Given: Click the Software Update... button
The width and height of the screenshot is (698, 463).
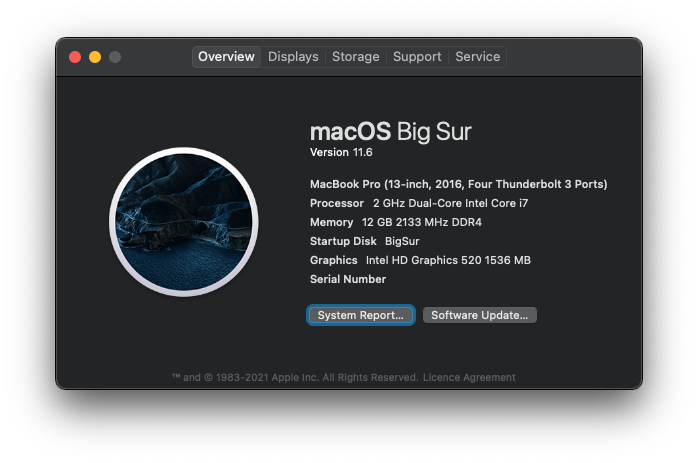Looking at the screenshot, I should 479,315.
